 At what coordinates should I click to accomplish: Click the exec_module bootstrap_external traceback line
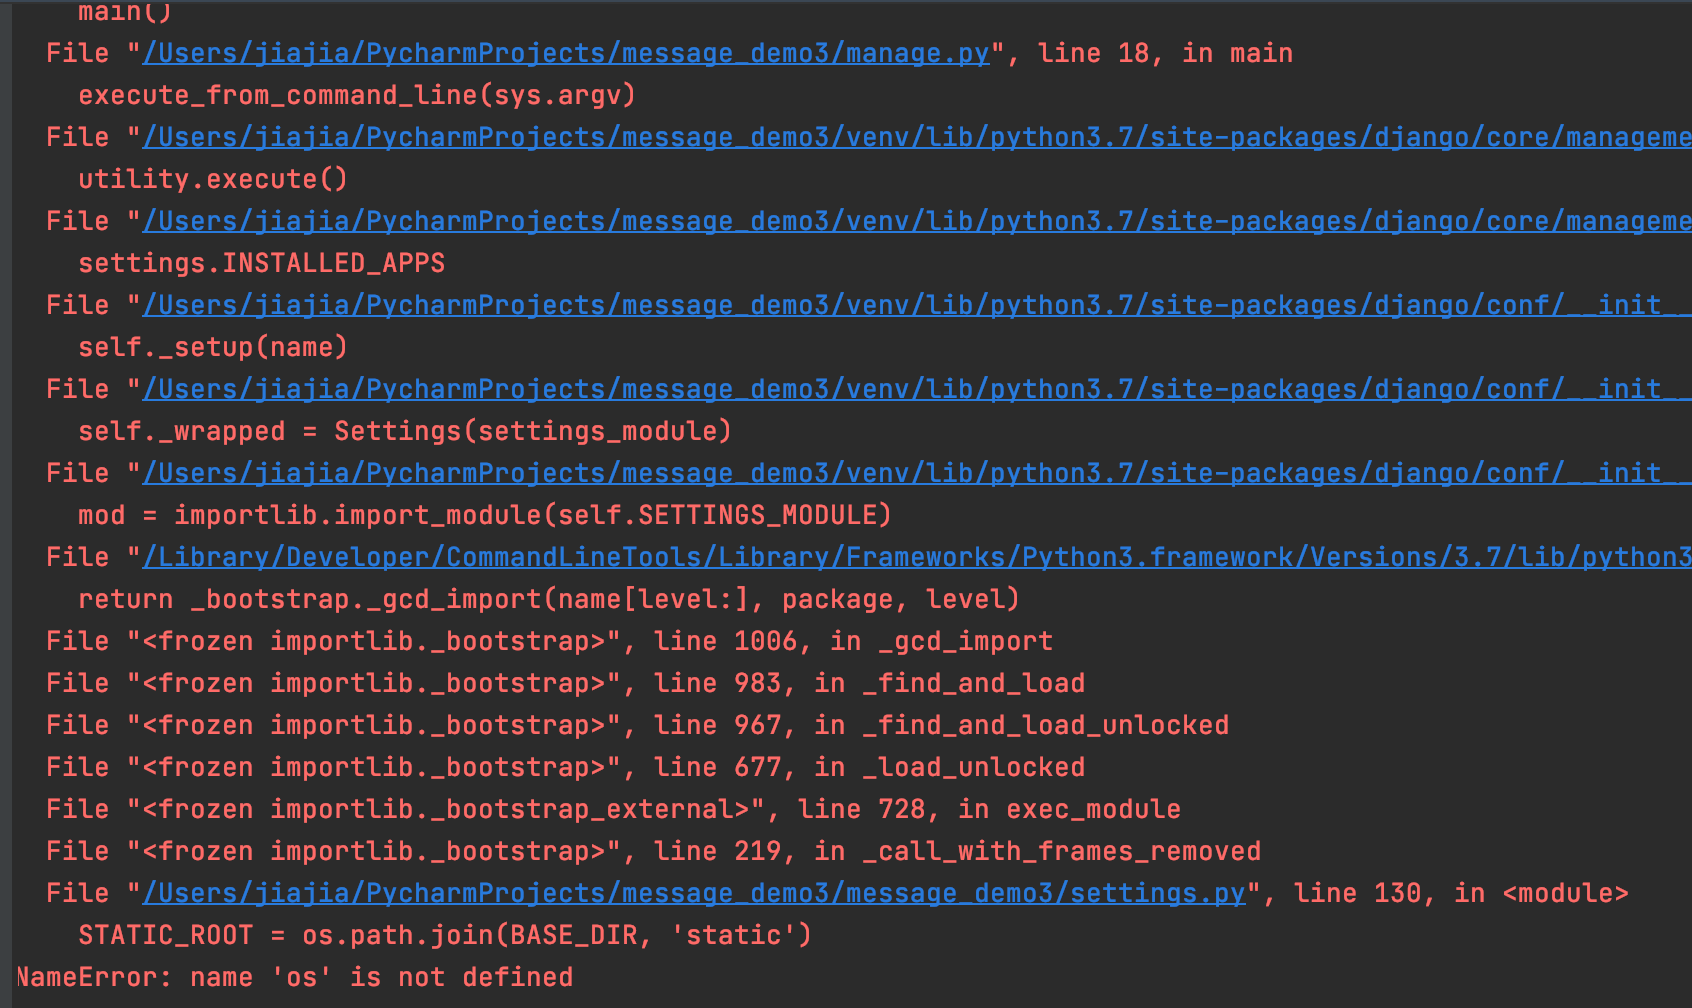tap(612, 808)
